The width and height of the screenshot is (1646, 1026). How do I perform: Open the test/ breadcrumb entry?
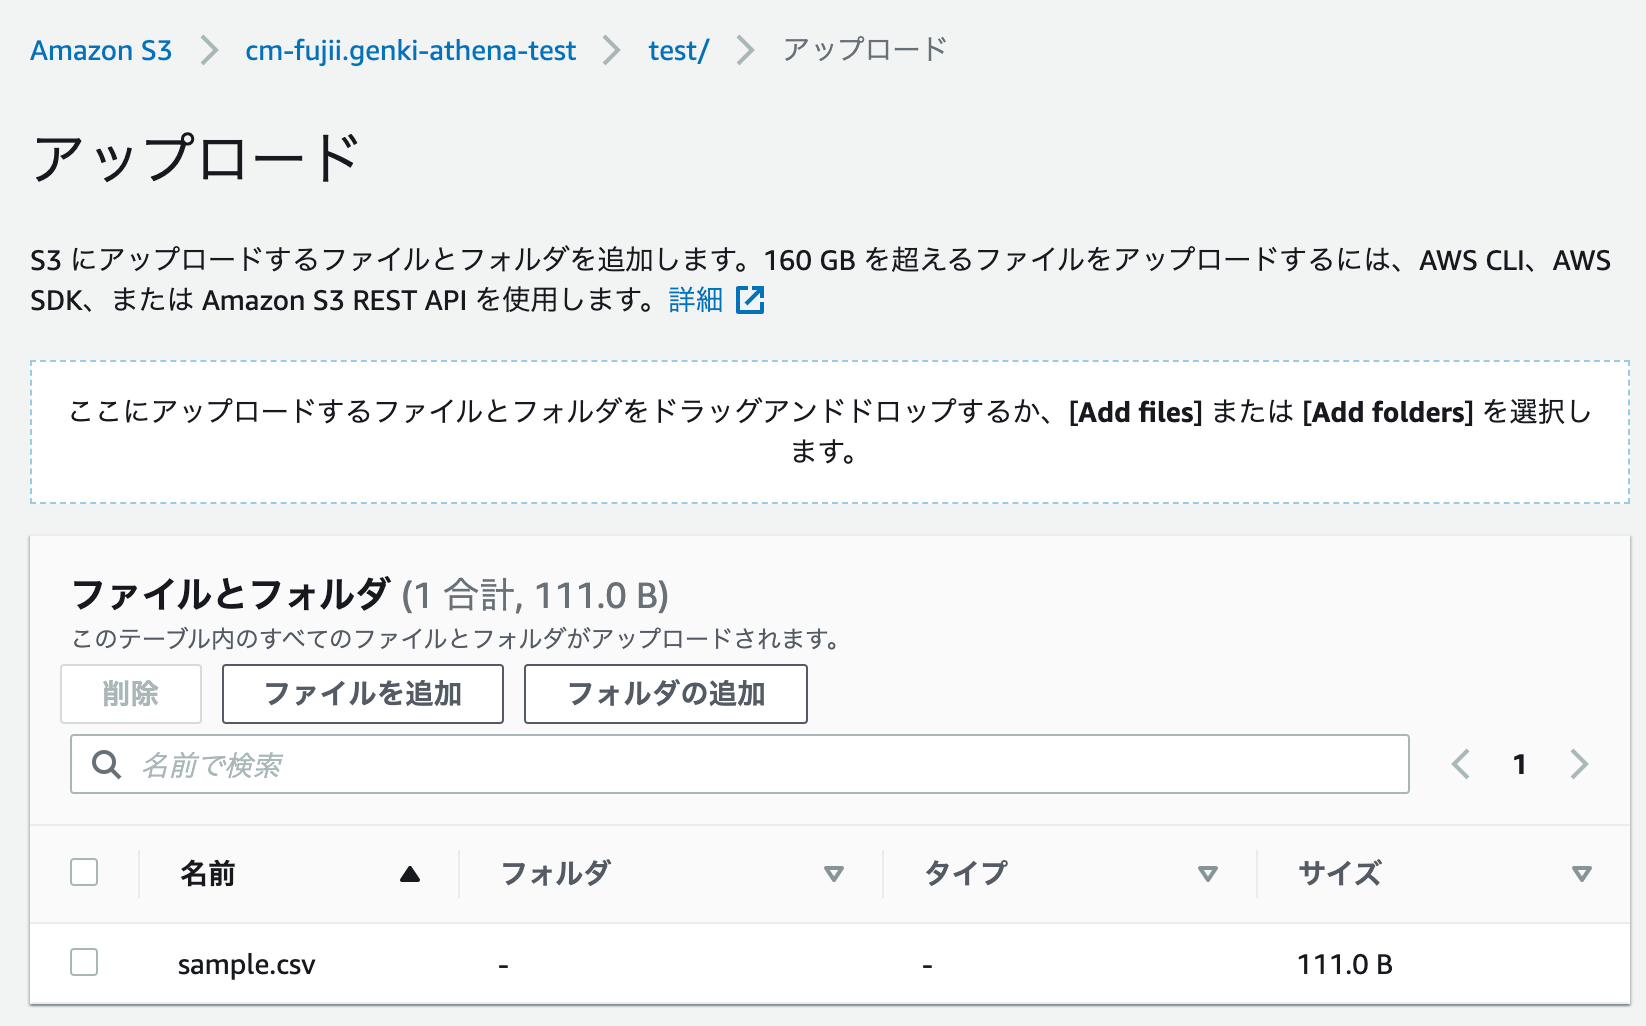678,50
